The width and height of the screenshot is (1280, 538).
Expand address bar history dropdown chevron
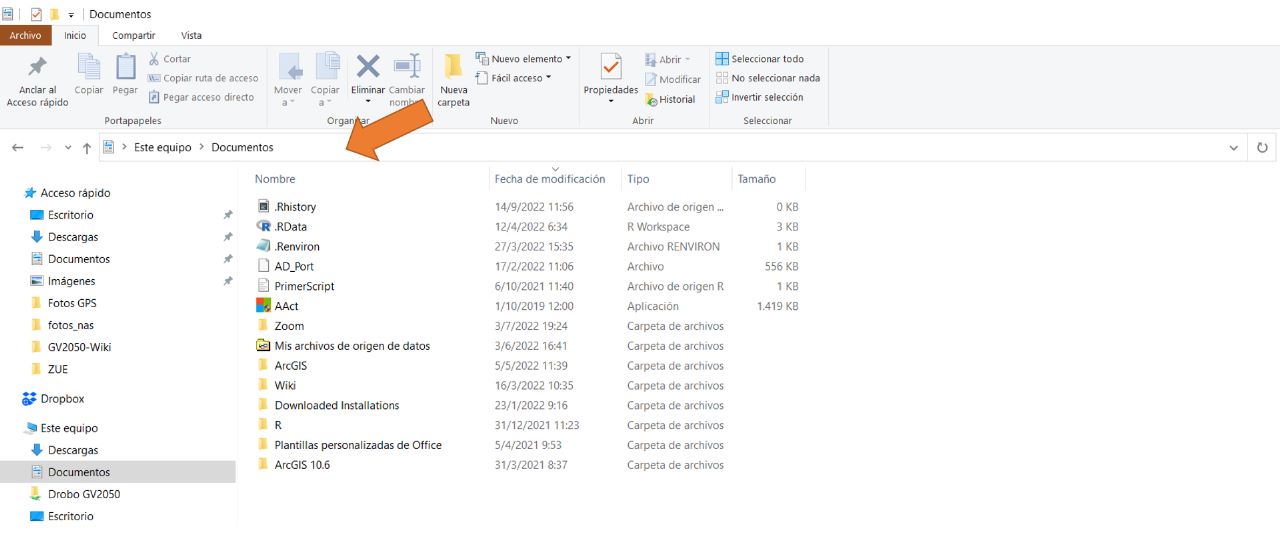(x=1233, y=148)
